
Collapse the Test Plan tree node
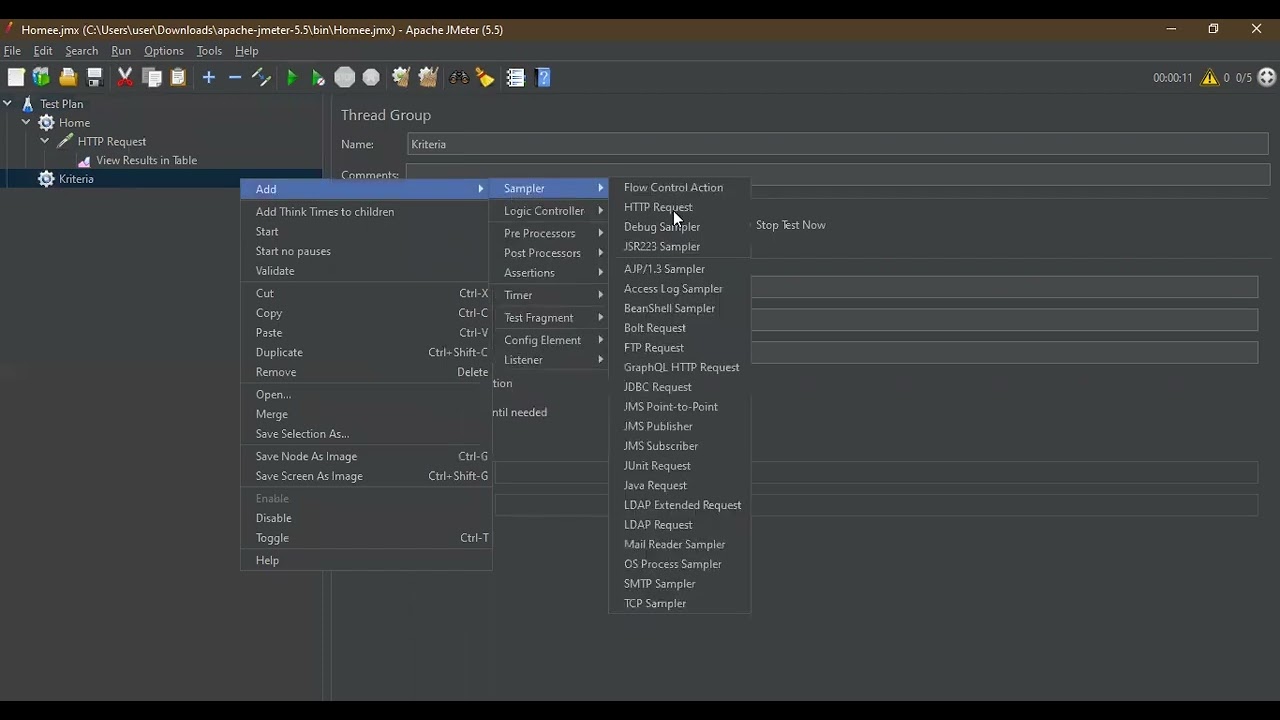tap(7, 103)
